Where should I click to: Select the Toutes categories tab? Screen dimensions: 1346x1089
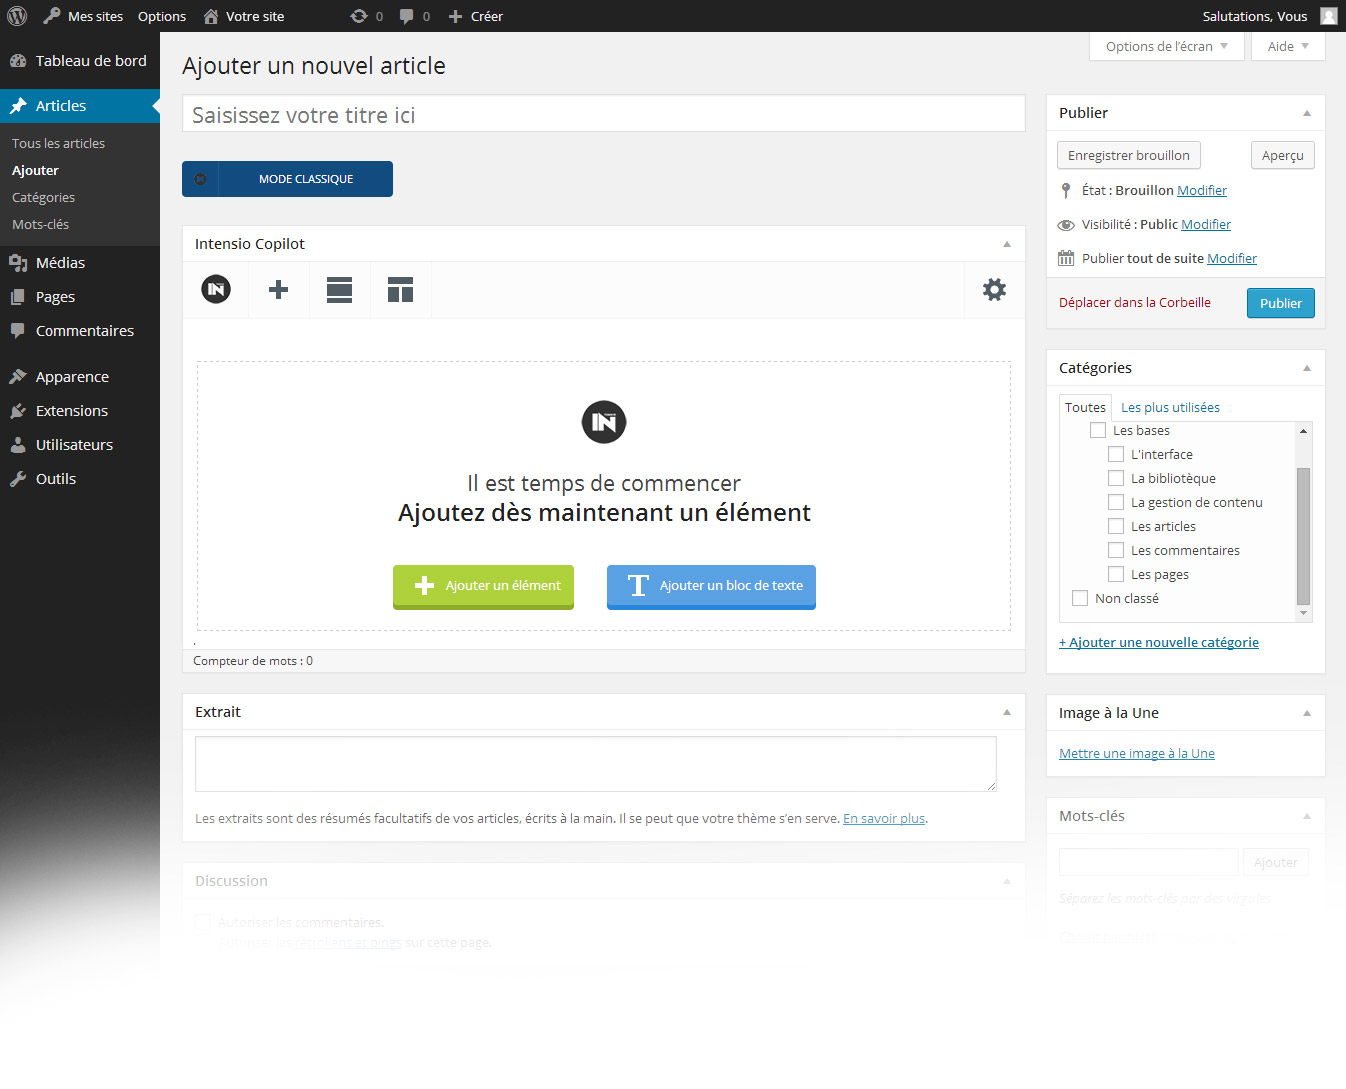click(x=1085, y=407)
